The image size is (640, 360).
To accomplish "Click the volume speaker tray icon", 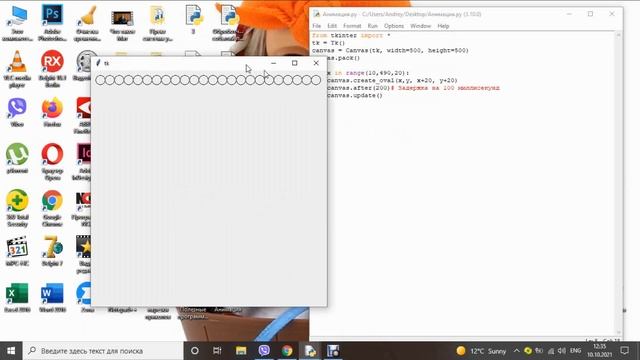I will (x=562, y=351).
